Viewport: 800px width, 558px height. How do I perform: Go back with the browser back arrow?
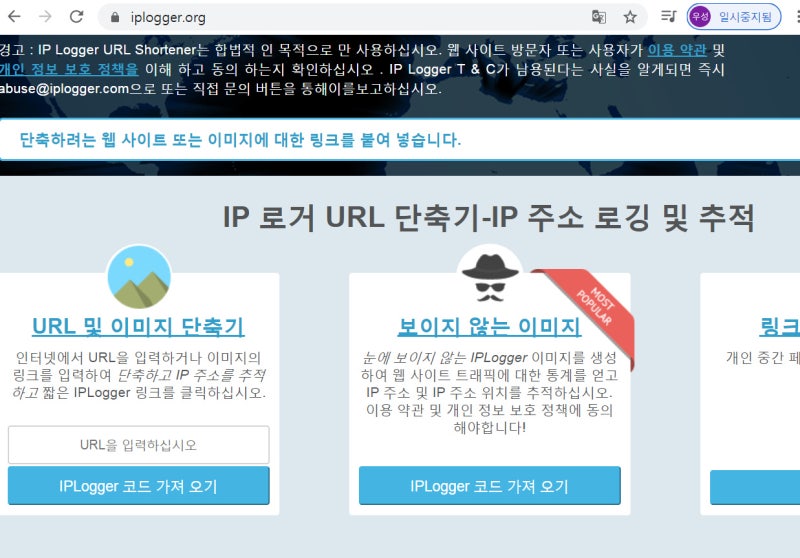pyautogui.click(x=14, y=17)
